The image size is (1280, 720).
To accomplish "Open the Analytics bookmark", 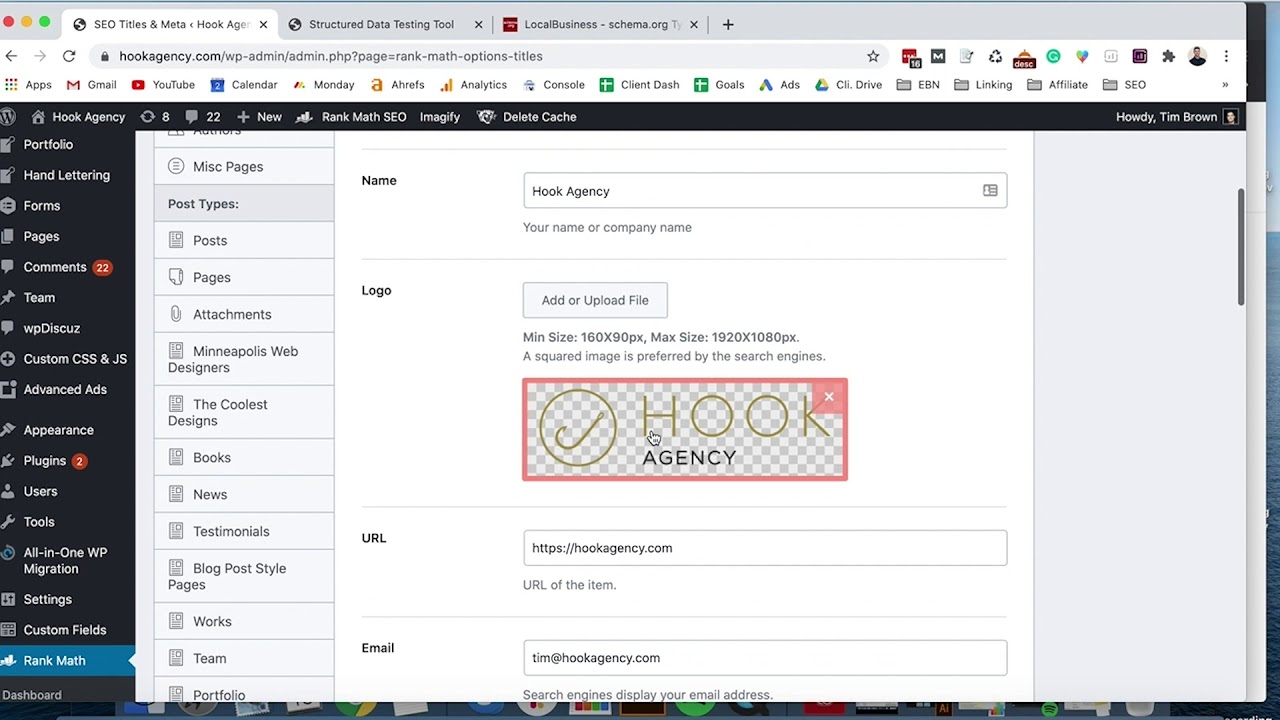I will click(473, 85).
